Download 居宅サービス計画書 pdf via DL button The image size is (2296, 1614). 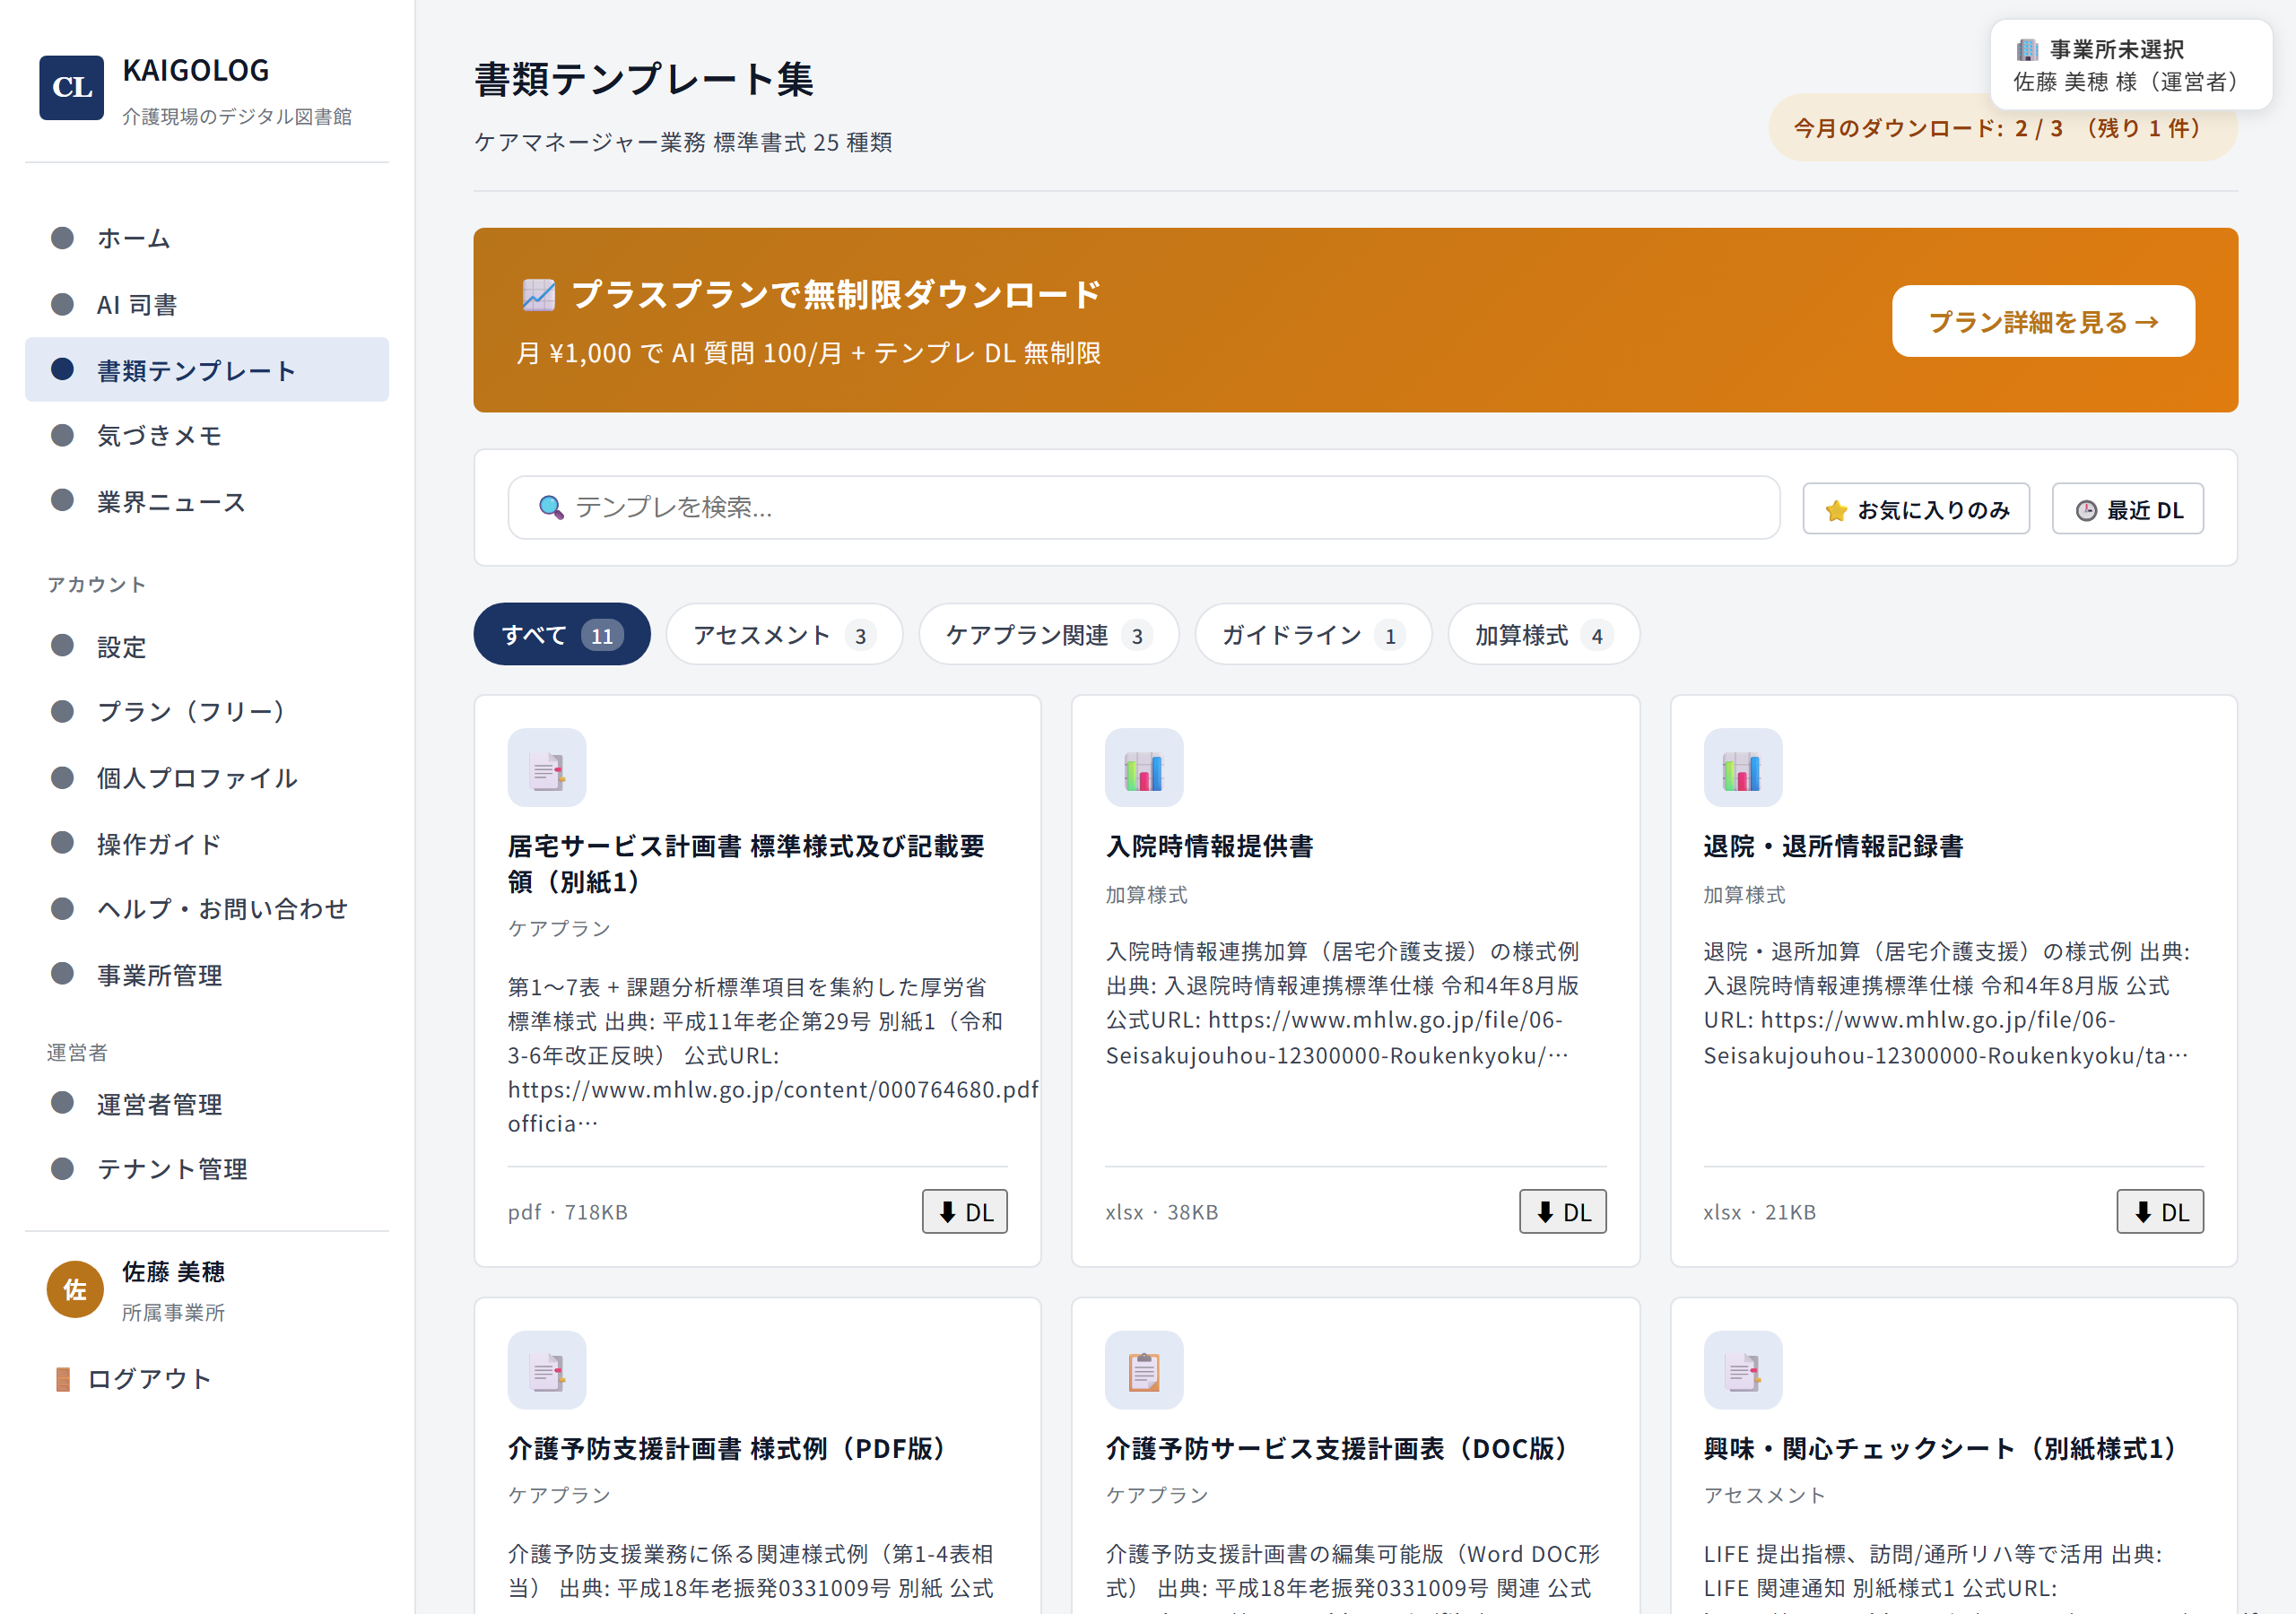[964, 1211]
